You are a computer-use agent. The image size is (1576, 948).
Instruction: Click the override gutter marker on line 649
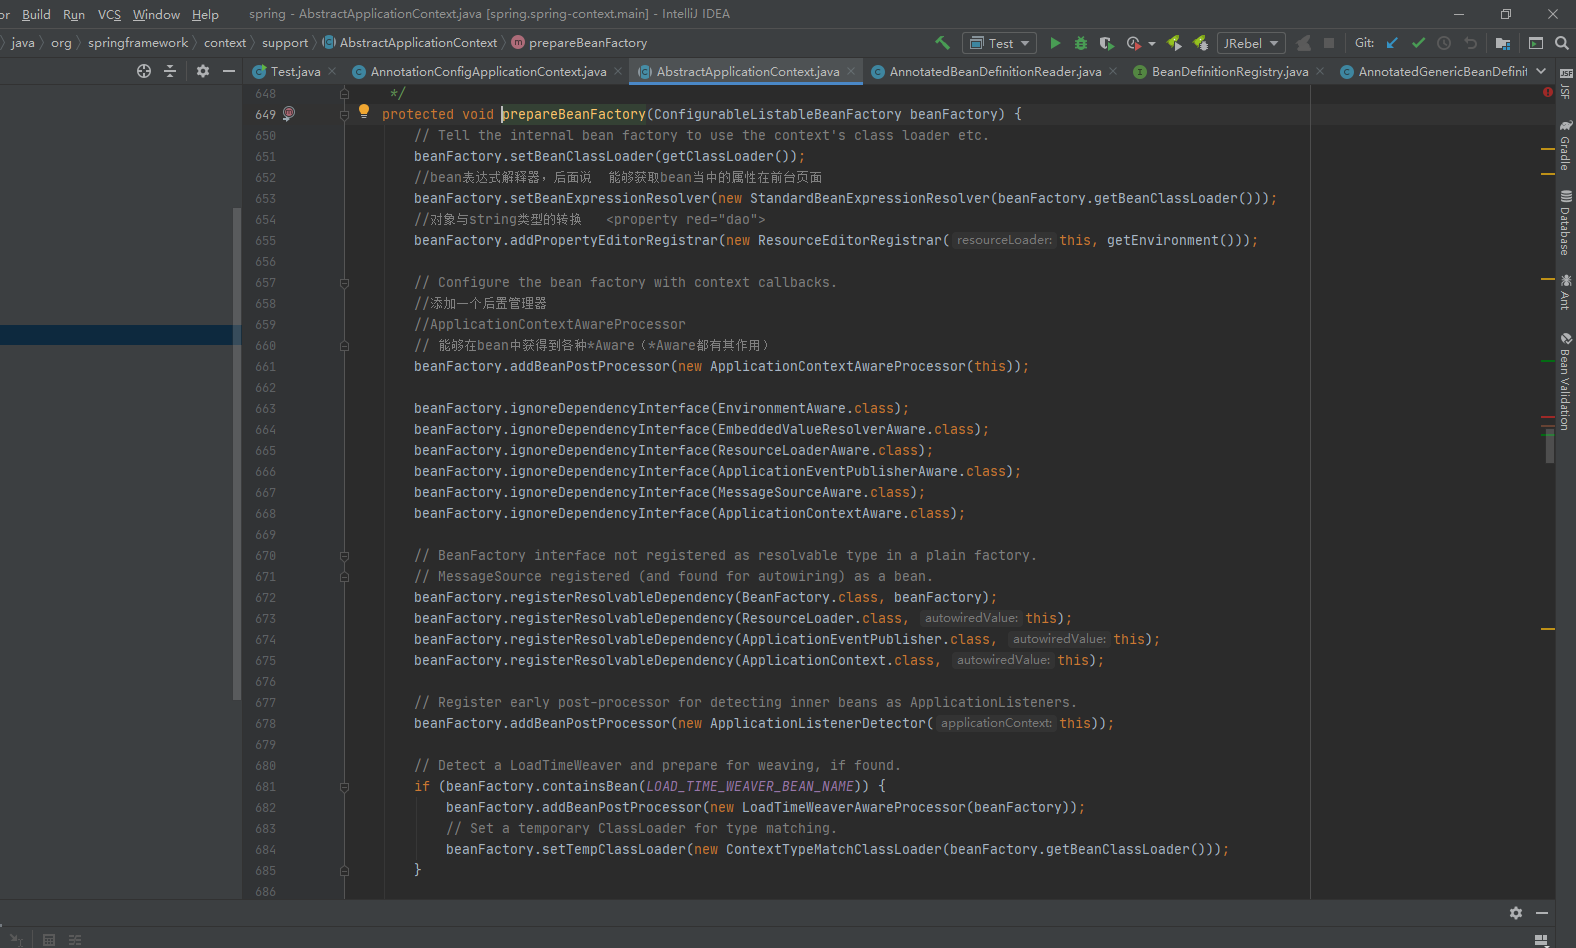click(289, 114)
